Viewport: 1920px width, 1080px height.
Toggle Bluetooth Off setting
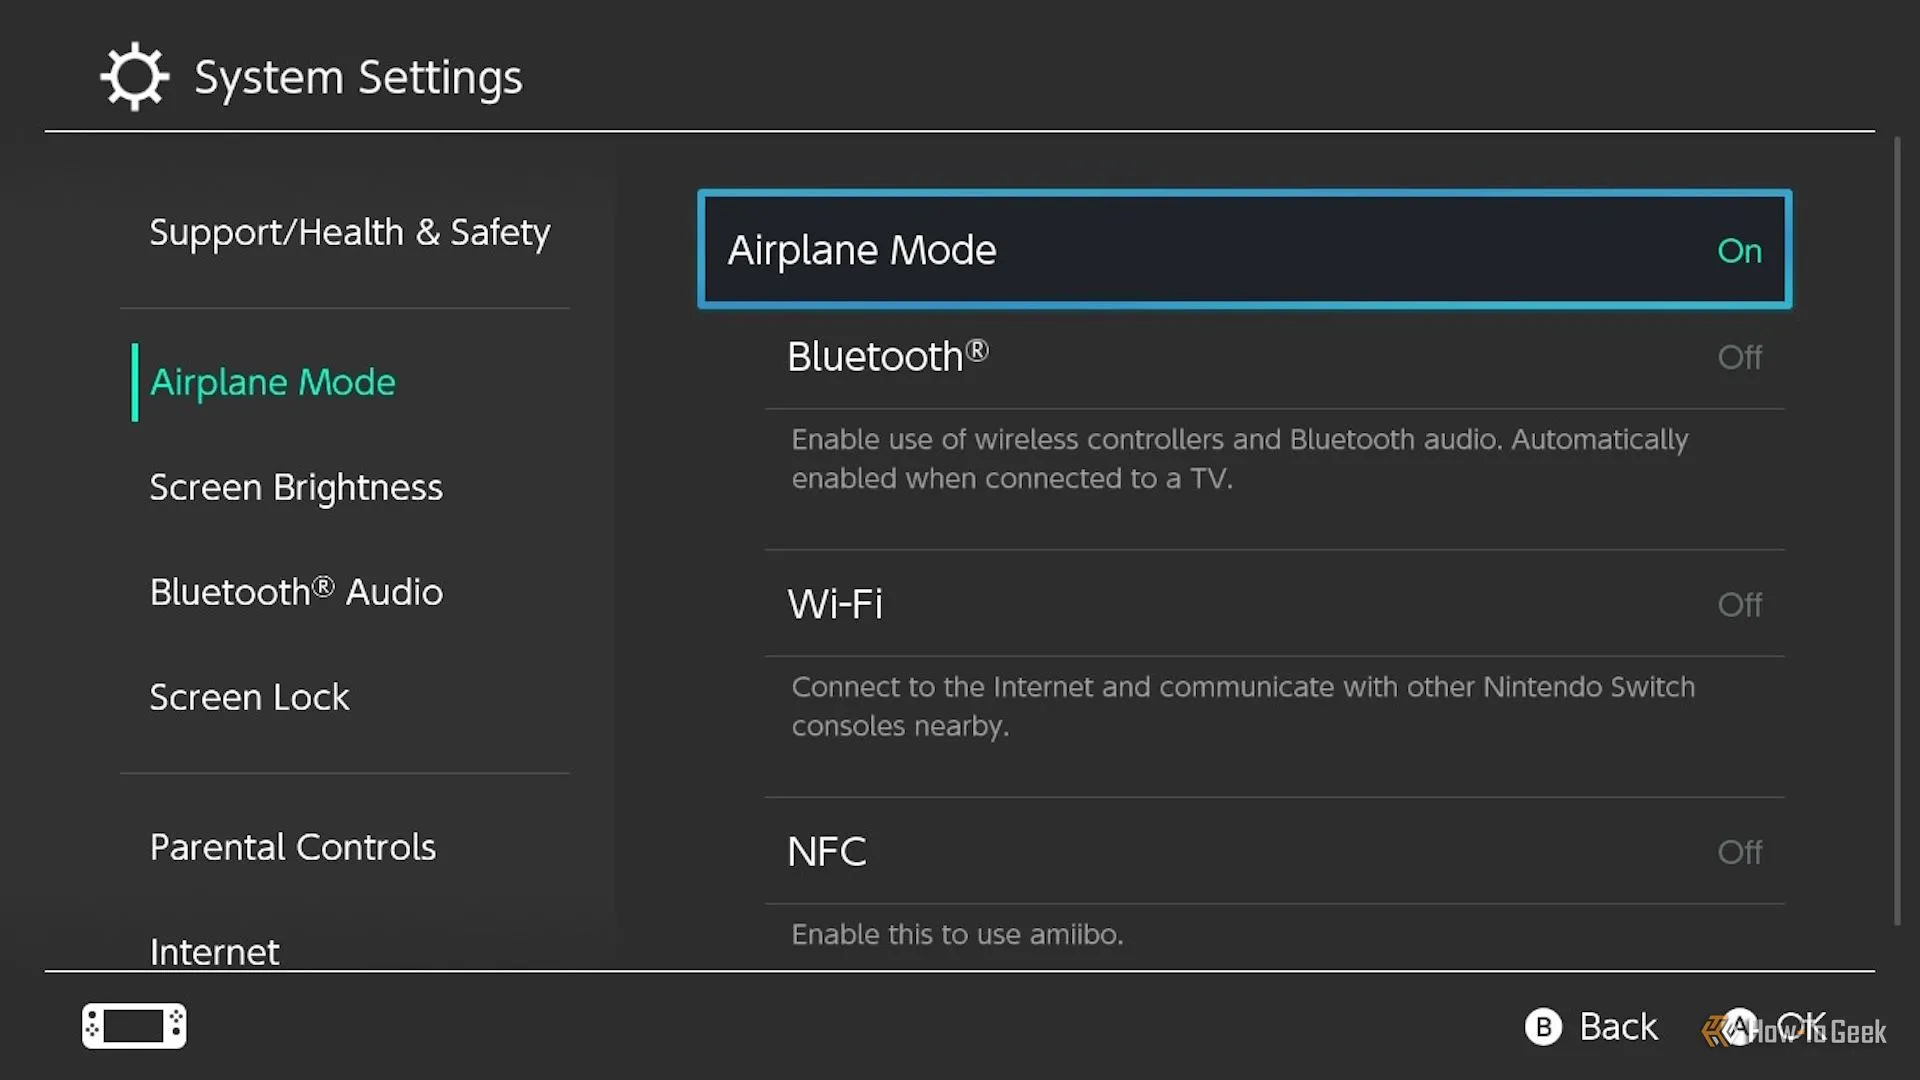[x=1275, y=357]
